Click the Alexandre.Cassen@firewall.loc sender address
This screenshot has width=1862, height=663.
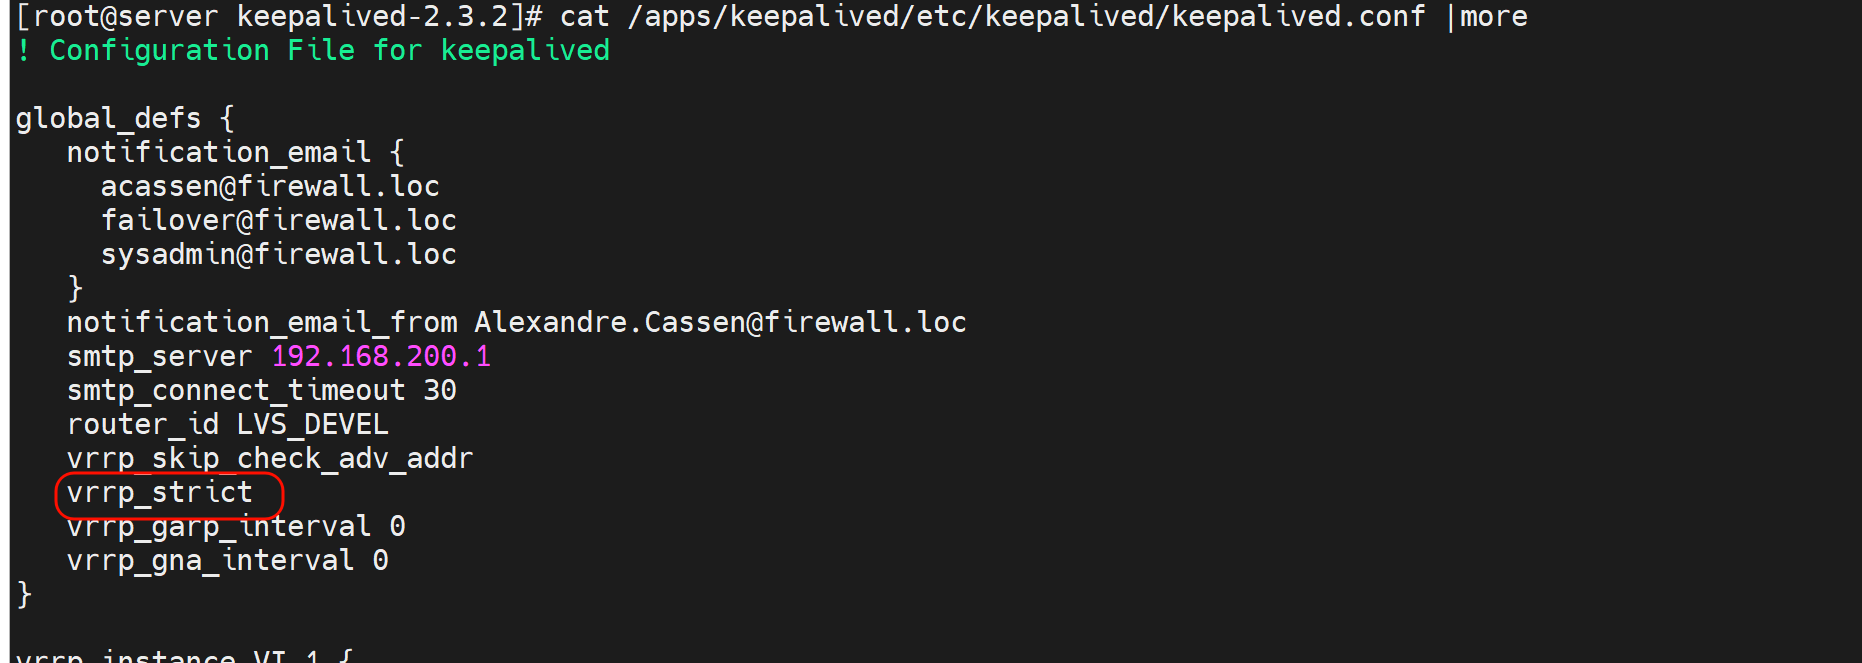pyautogui.click(x=720, y=323)
